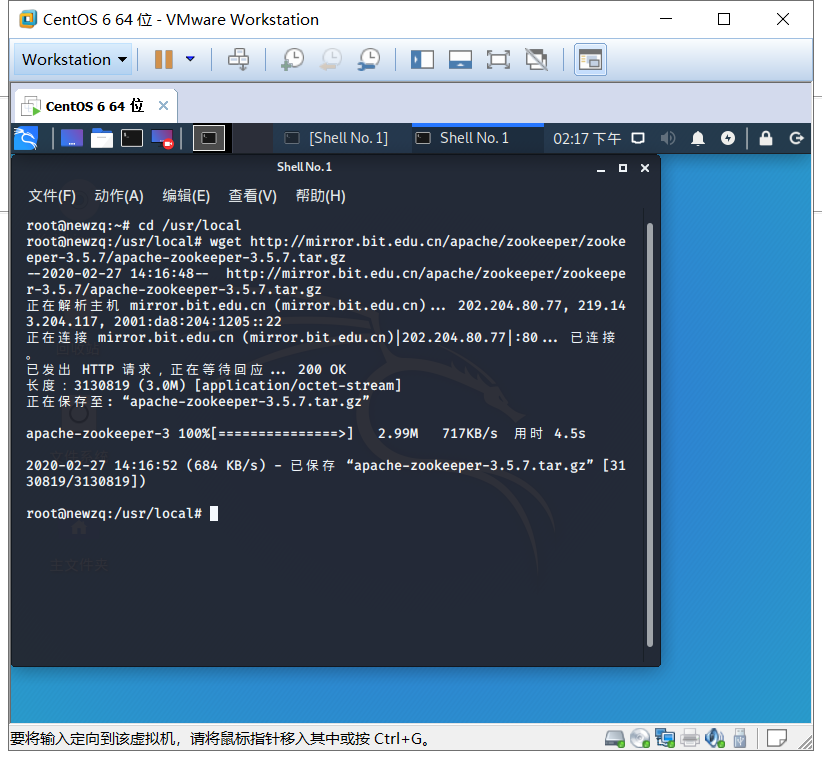The height and width of the screenshot is (759, 822).
Task: Minimize the VMware Workstation window
Action: (x=666, y=19)
